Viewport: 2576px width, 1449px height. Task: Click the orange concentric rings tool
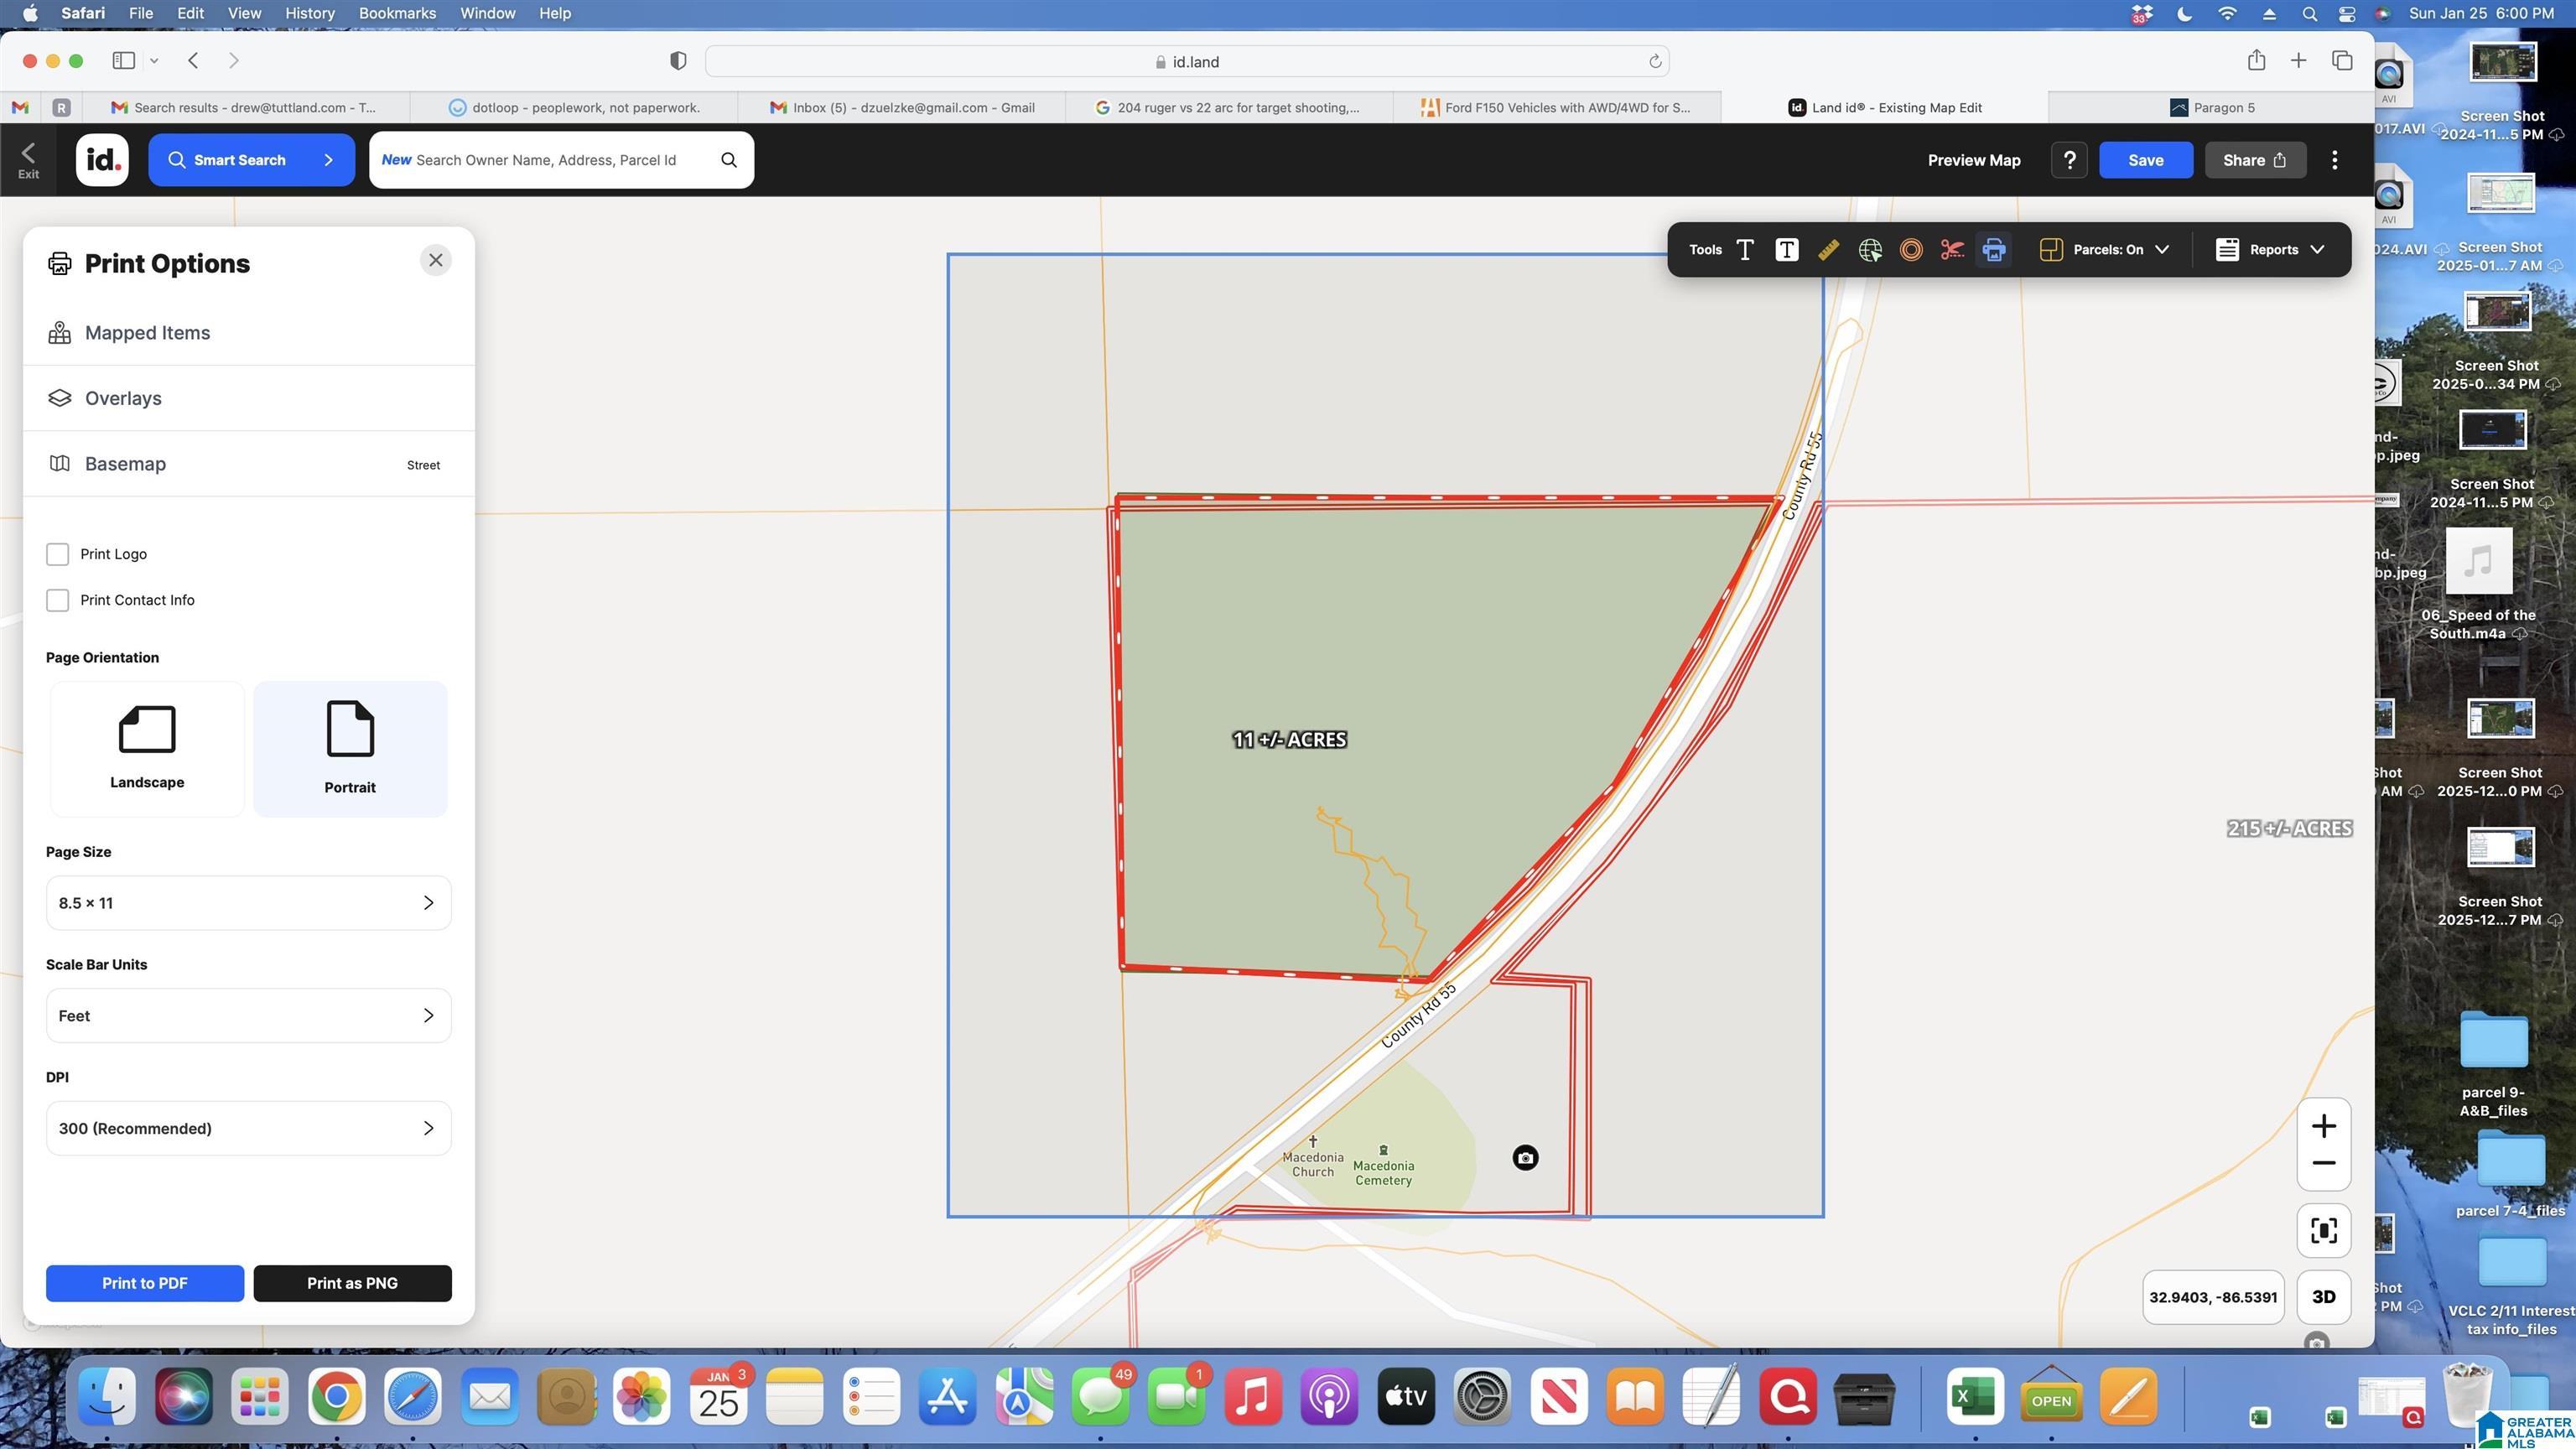click(x=1910, y=250)
